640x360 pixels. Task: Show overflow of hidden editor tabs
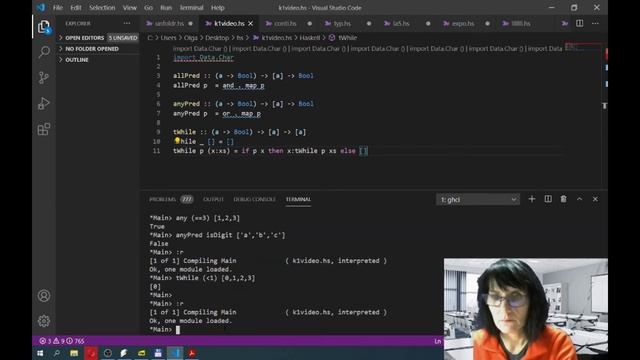click(x=564, y=23)
